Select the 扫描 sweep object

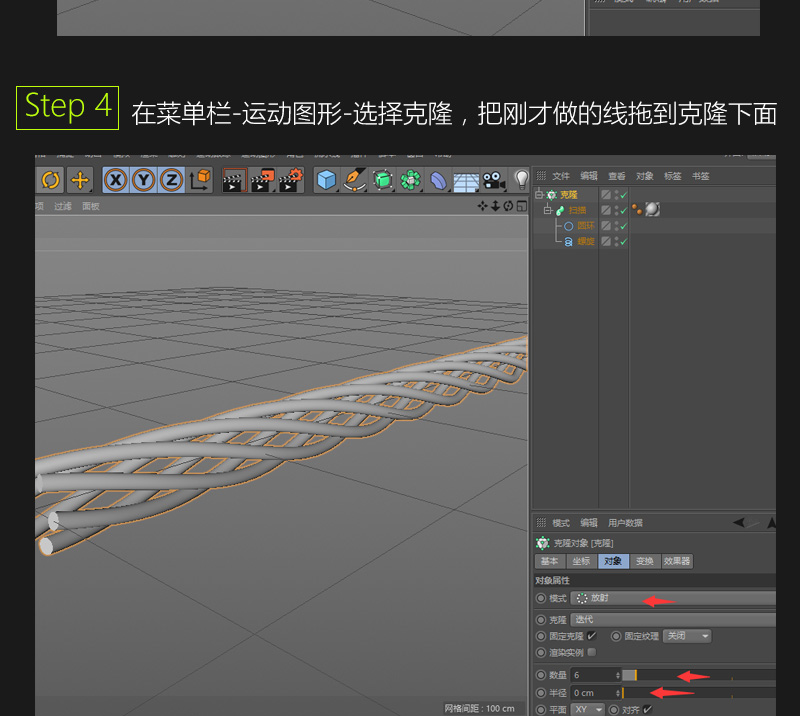tap(577, 210)
